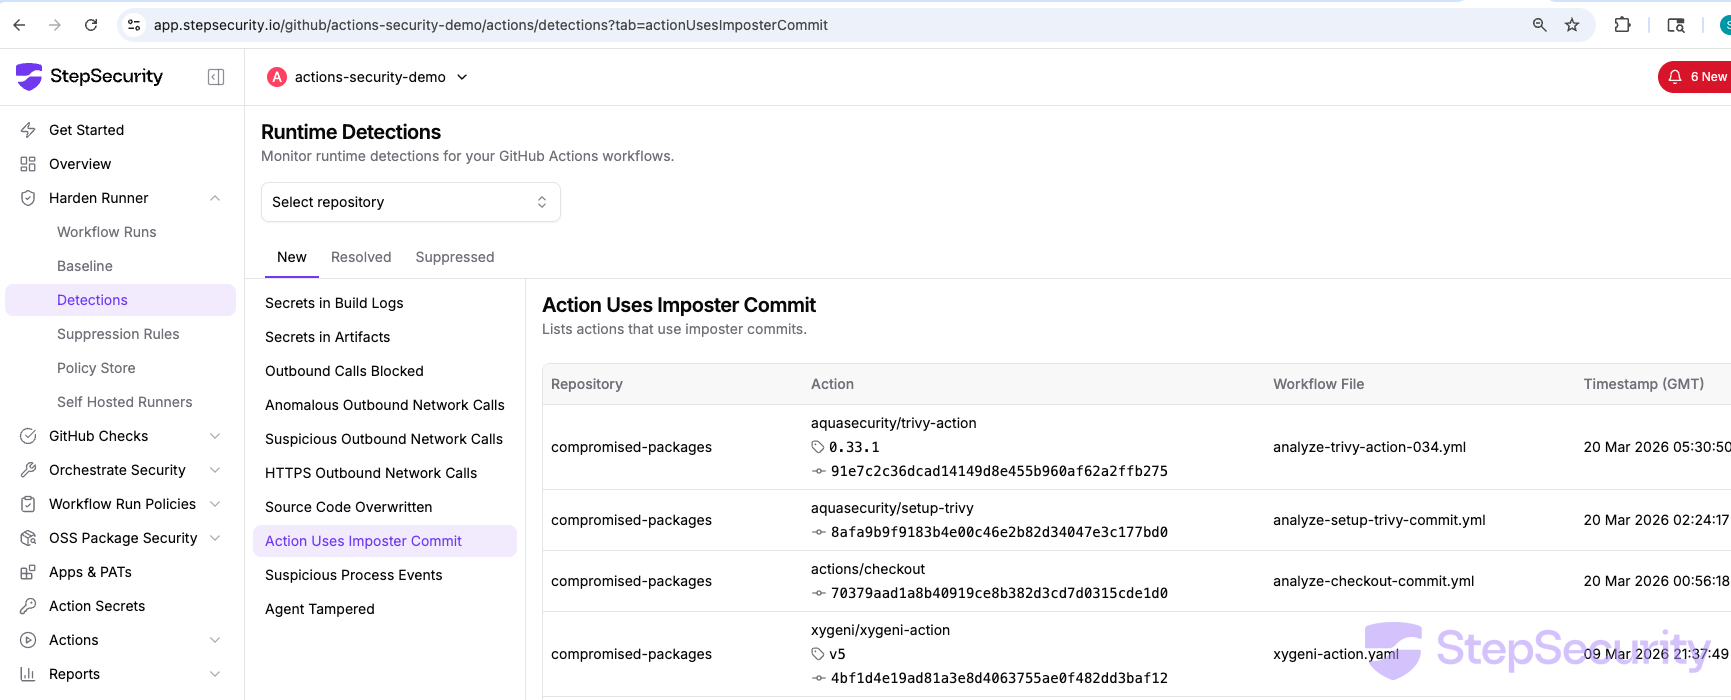Click the red organization avatar A
1731x700 pixels.
(277, 77)
